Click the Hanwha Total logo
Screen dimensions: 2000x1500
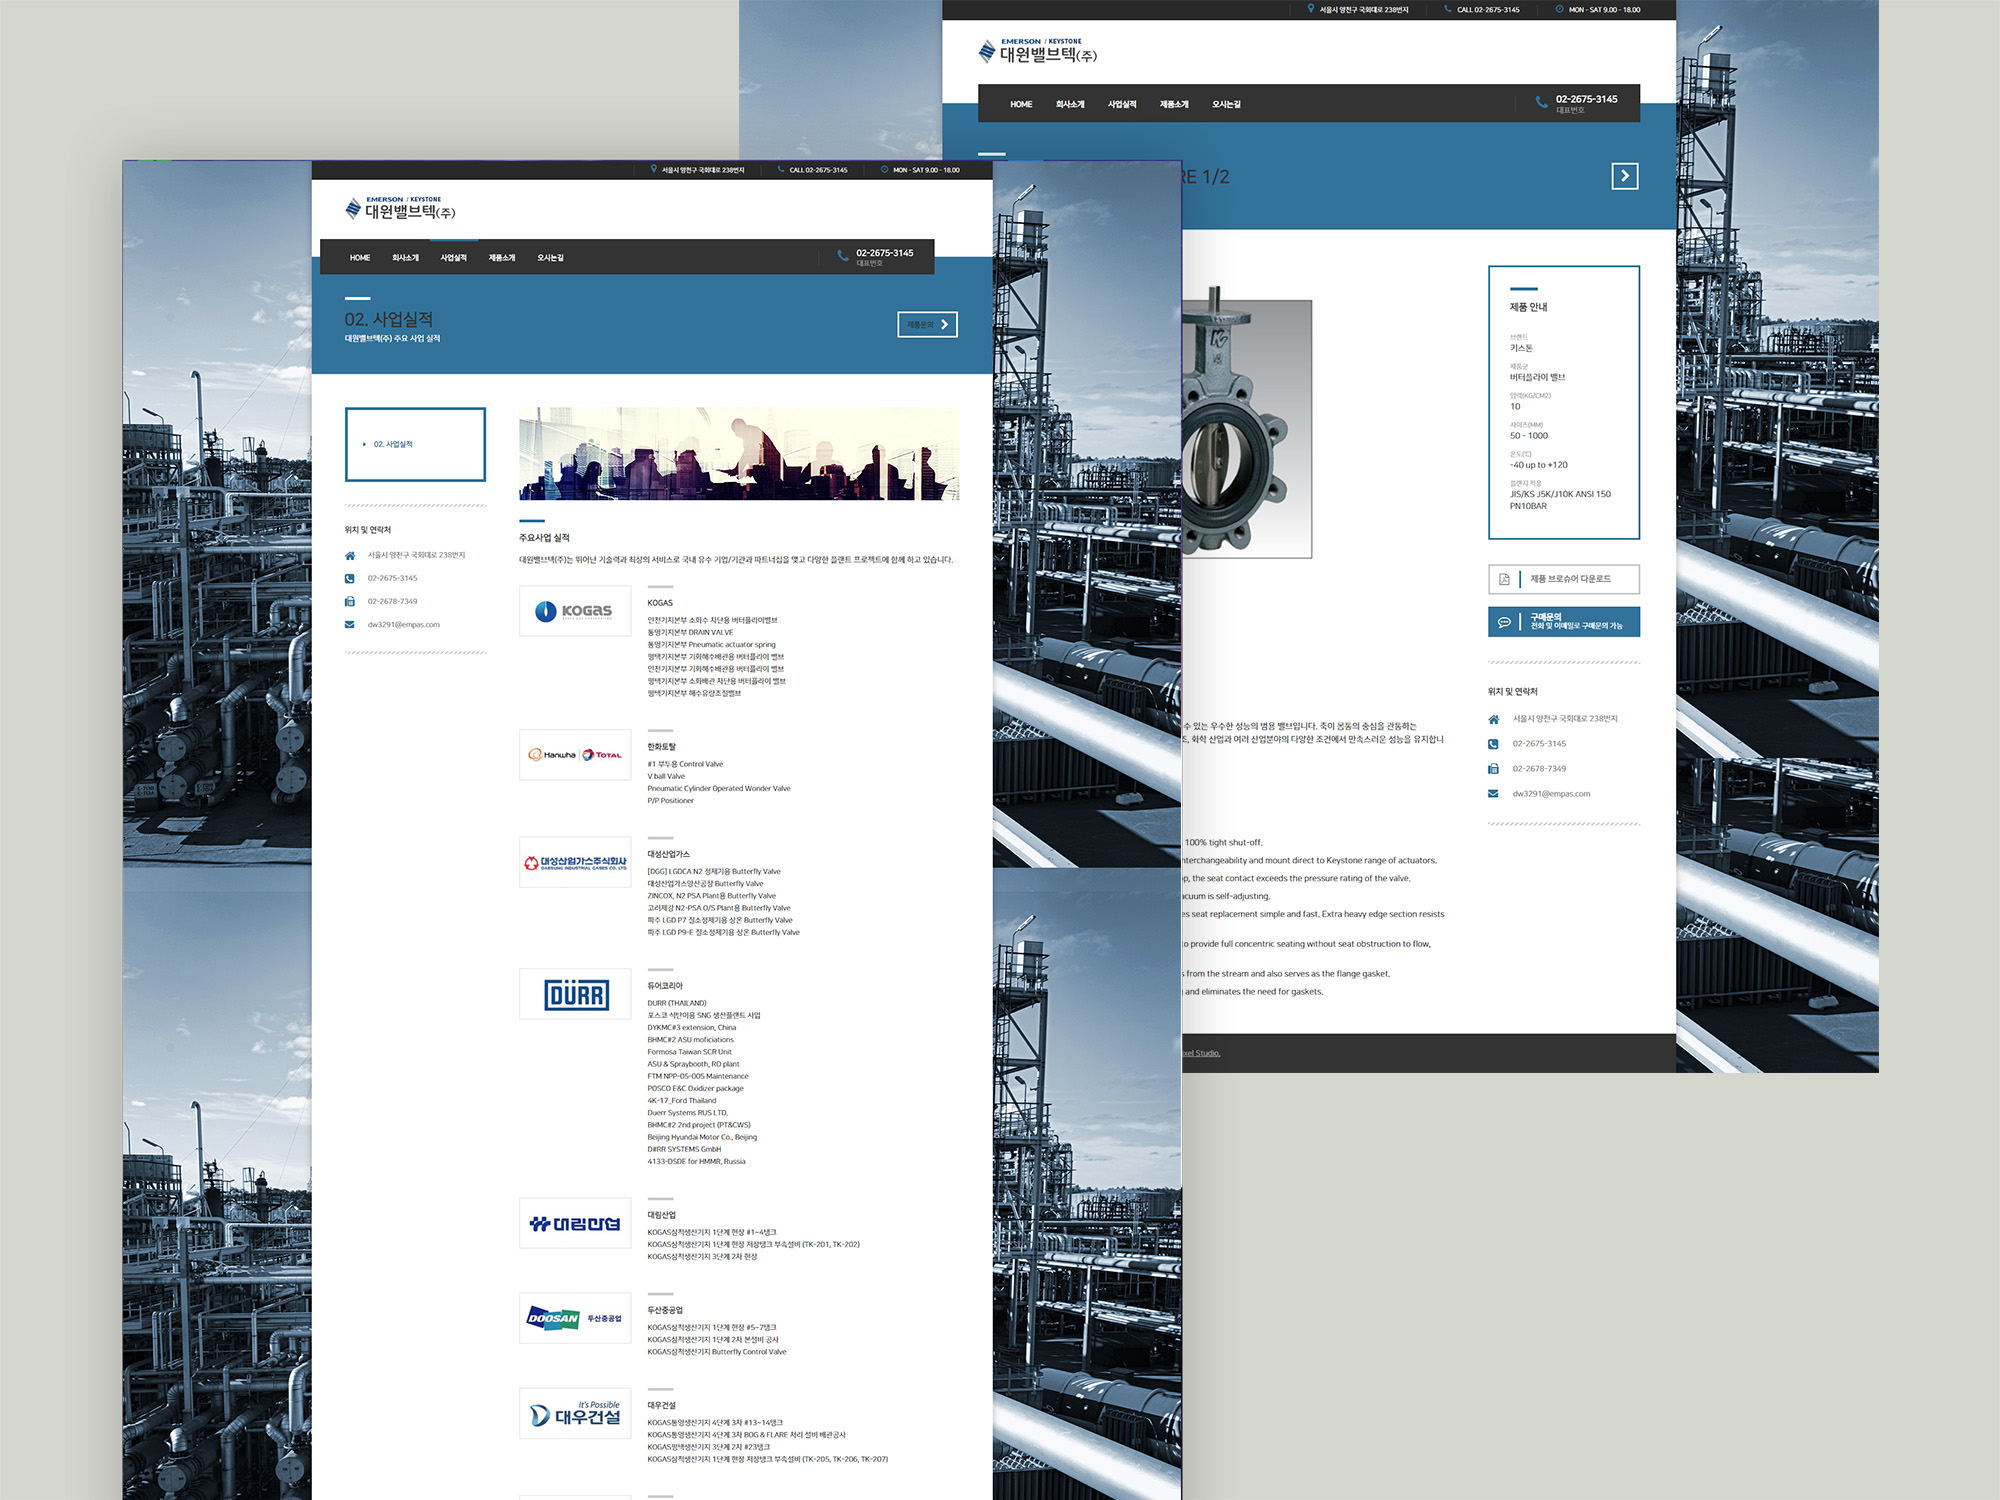pos(575,755)
